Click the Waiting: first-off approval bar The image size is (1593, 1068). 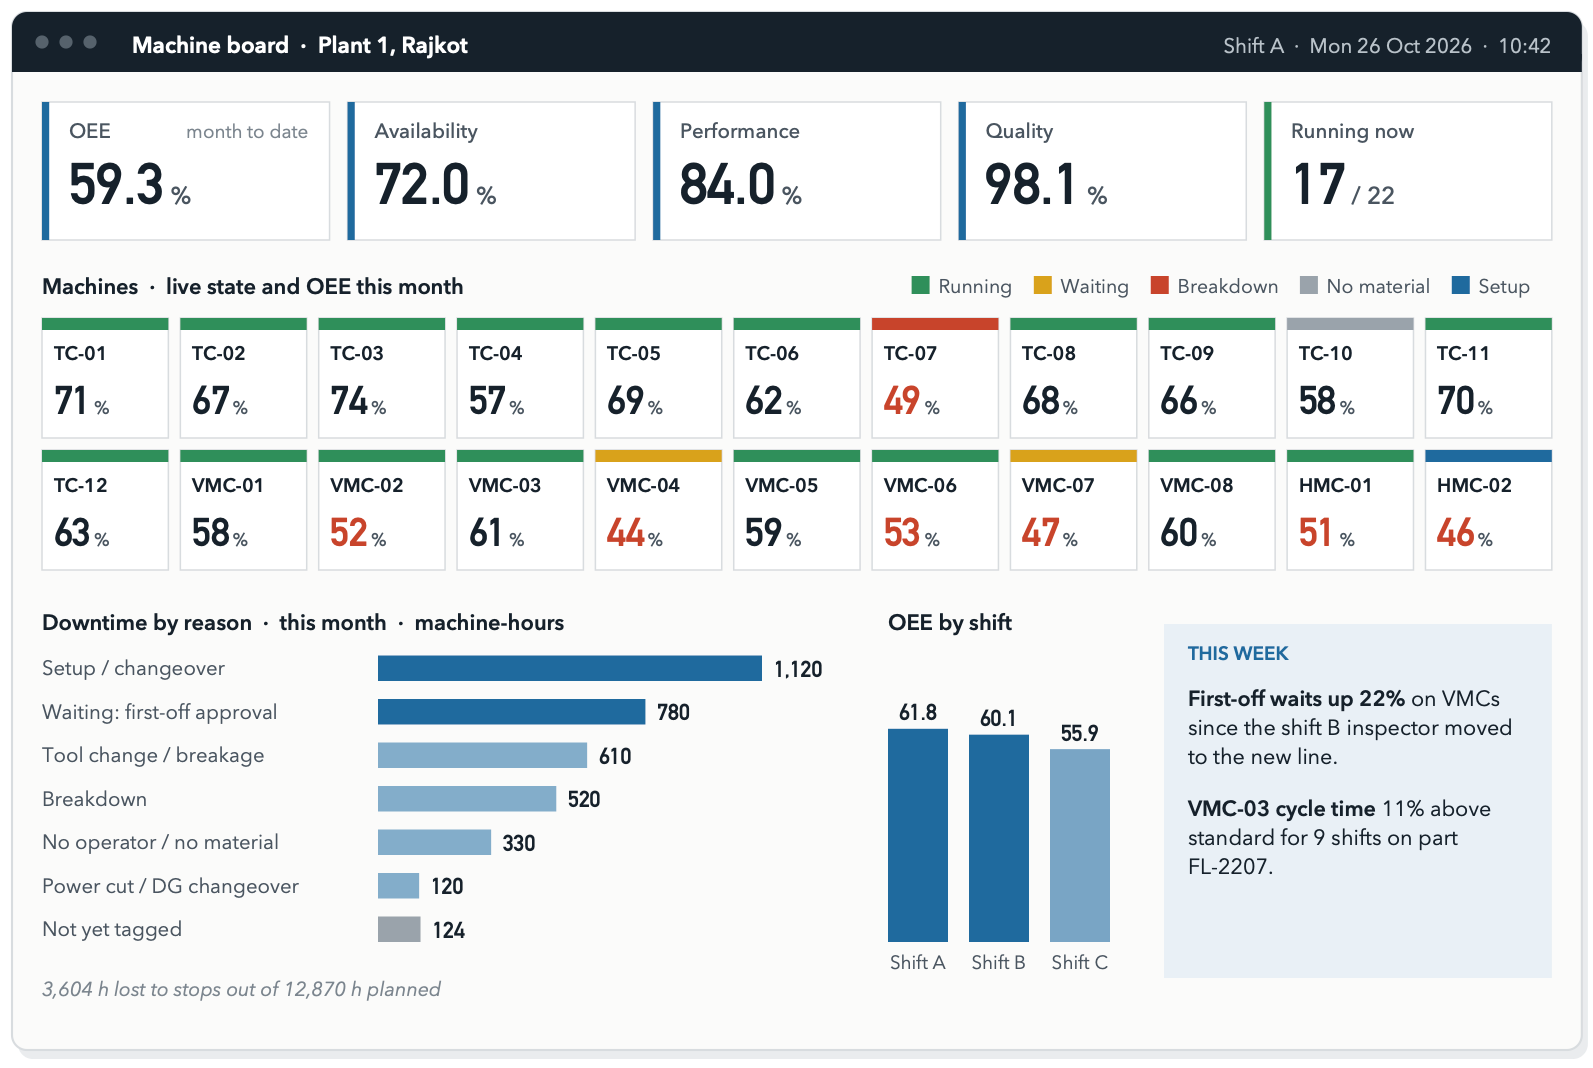point(511,712)
